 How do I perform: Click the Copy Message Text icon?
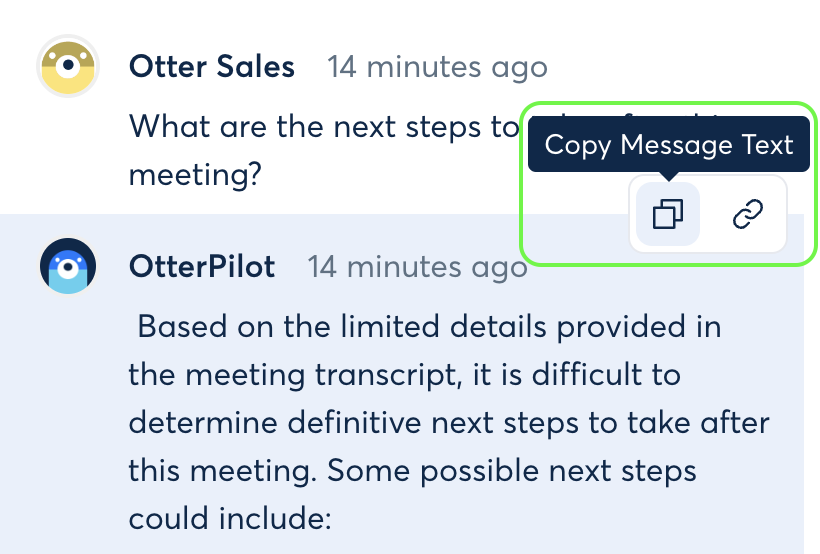(x=668, y=214)
